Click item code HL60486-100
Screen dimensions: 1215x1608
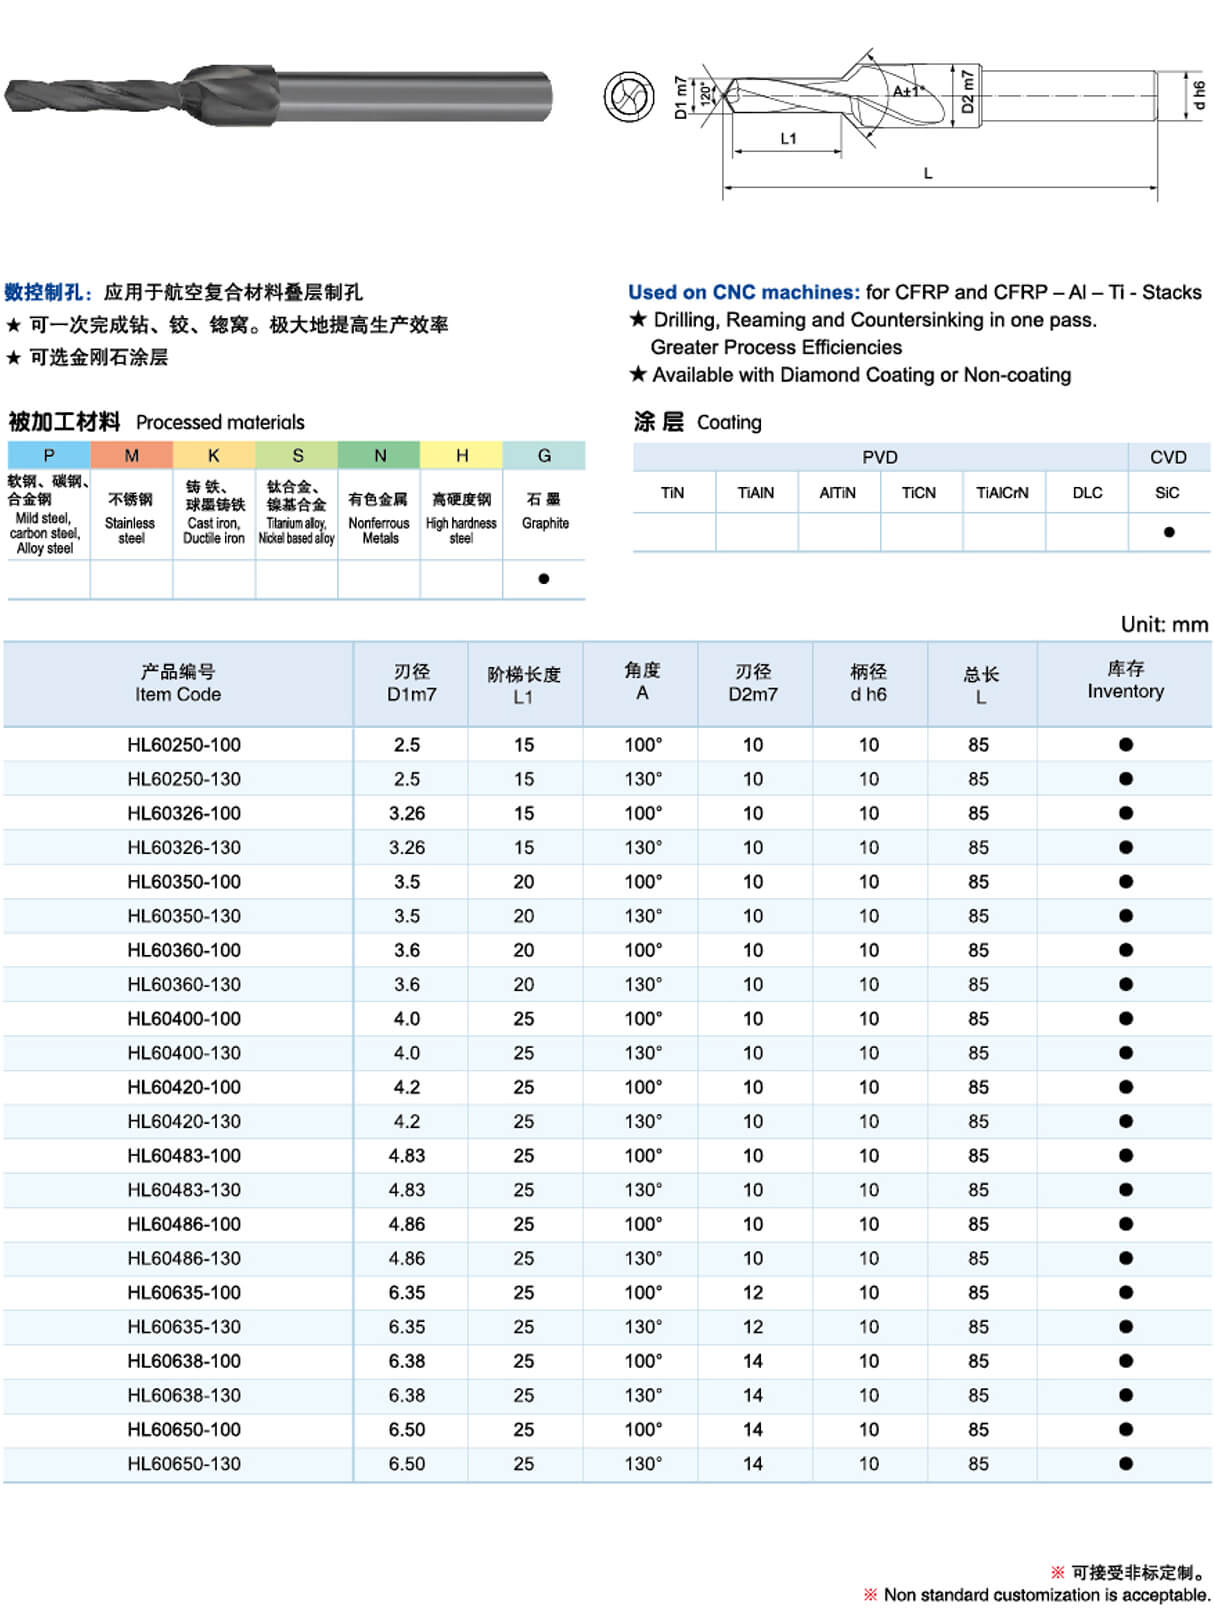point(184,1224)
